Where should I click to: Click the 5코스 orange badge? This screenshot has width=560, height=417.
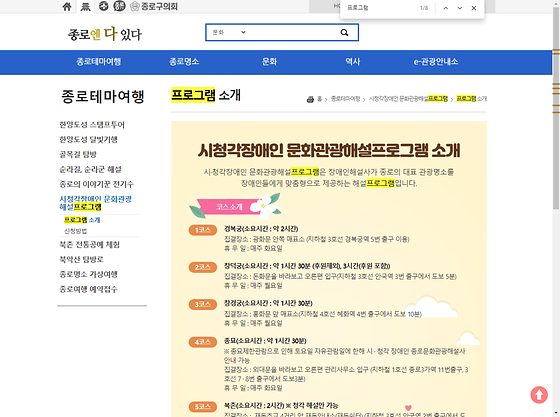click(x=202, y=407)
